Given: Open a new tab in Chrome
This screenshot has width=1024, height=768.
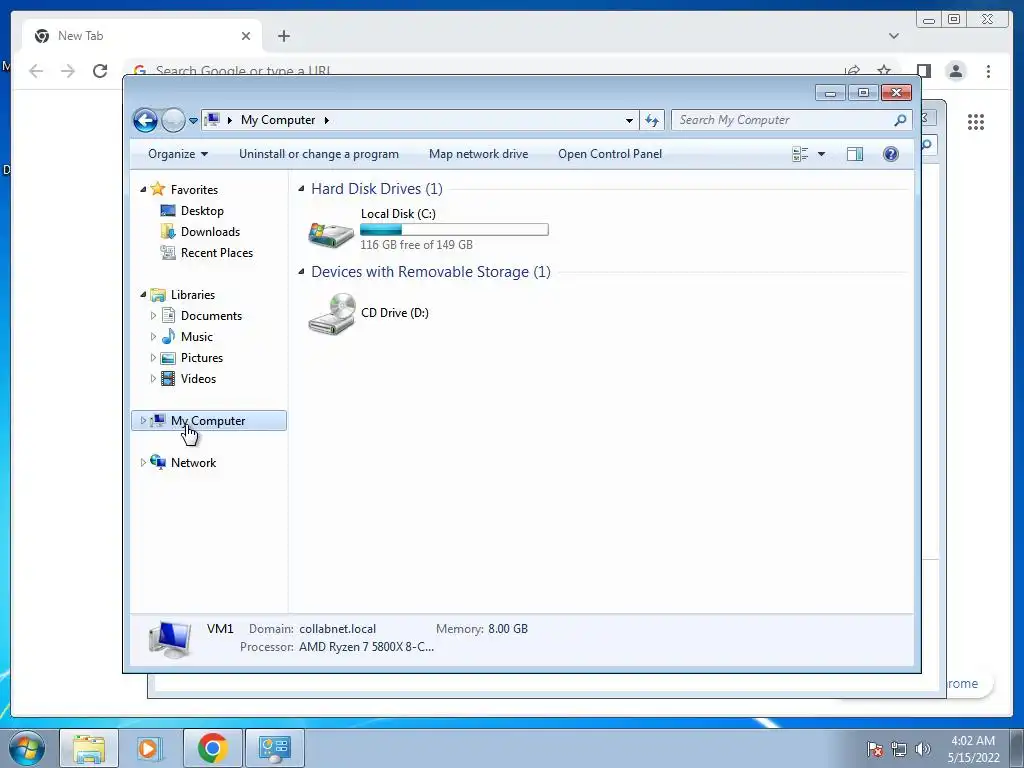Looking at the screenshot, I should pyautogui.click(x=283, y=36).
